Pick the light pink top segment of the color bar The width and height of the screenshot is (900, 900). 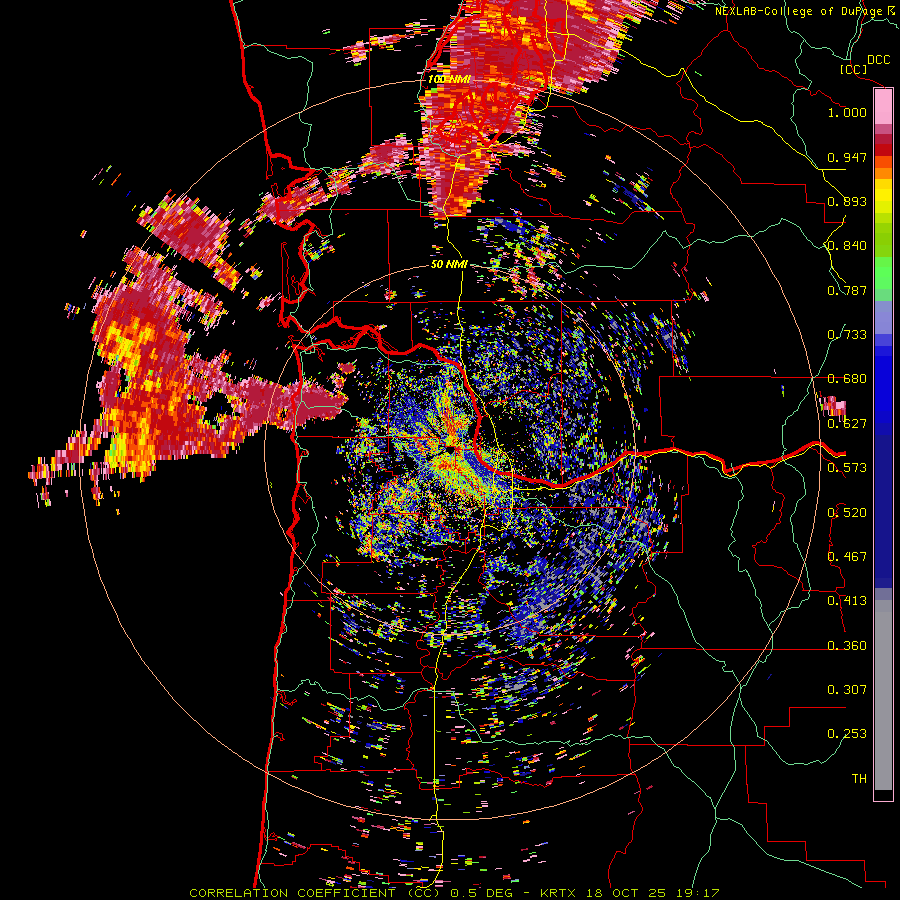click(883, 107)
